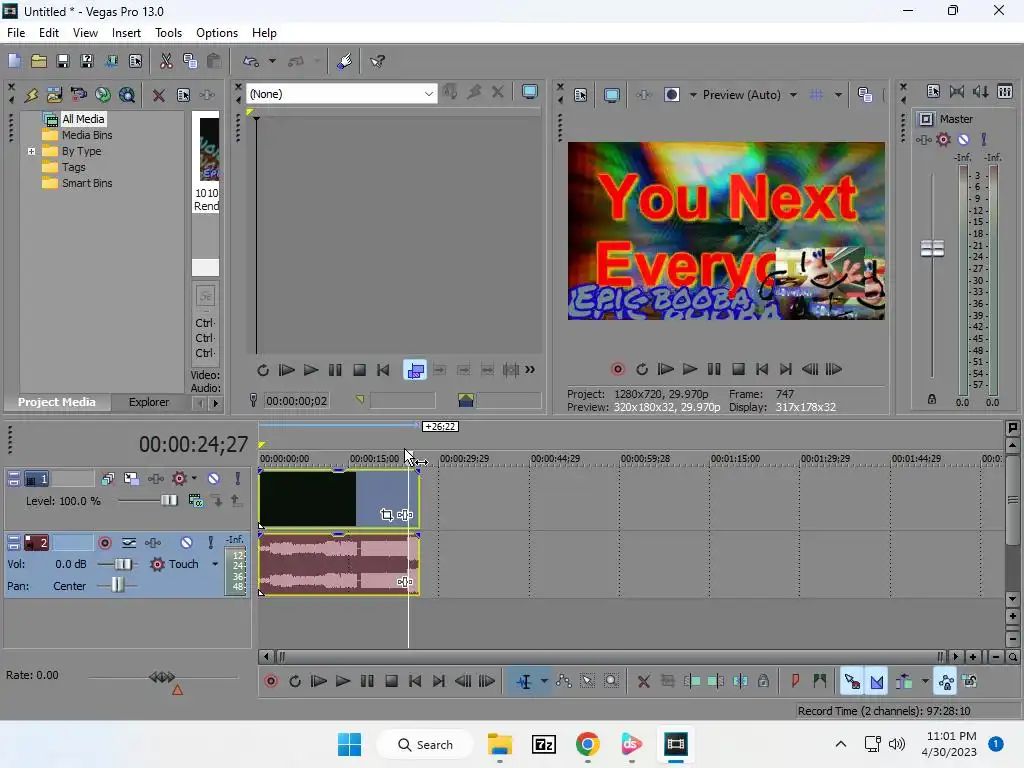Open event Pan/Crop on video clip

pos(387,515)
